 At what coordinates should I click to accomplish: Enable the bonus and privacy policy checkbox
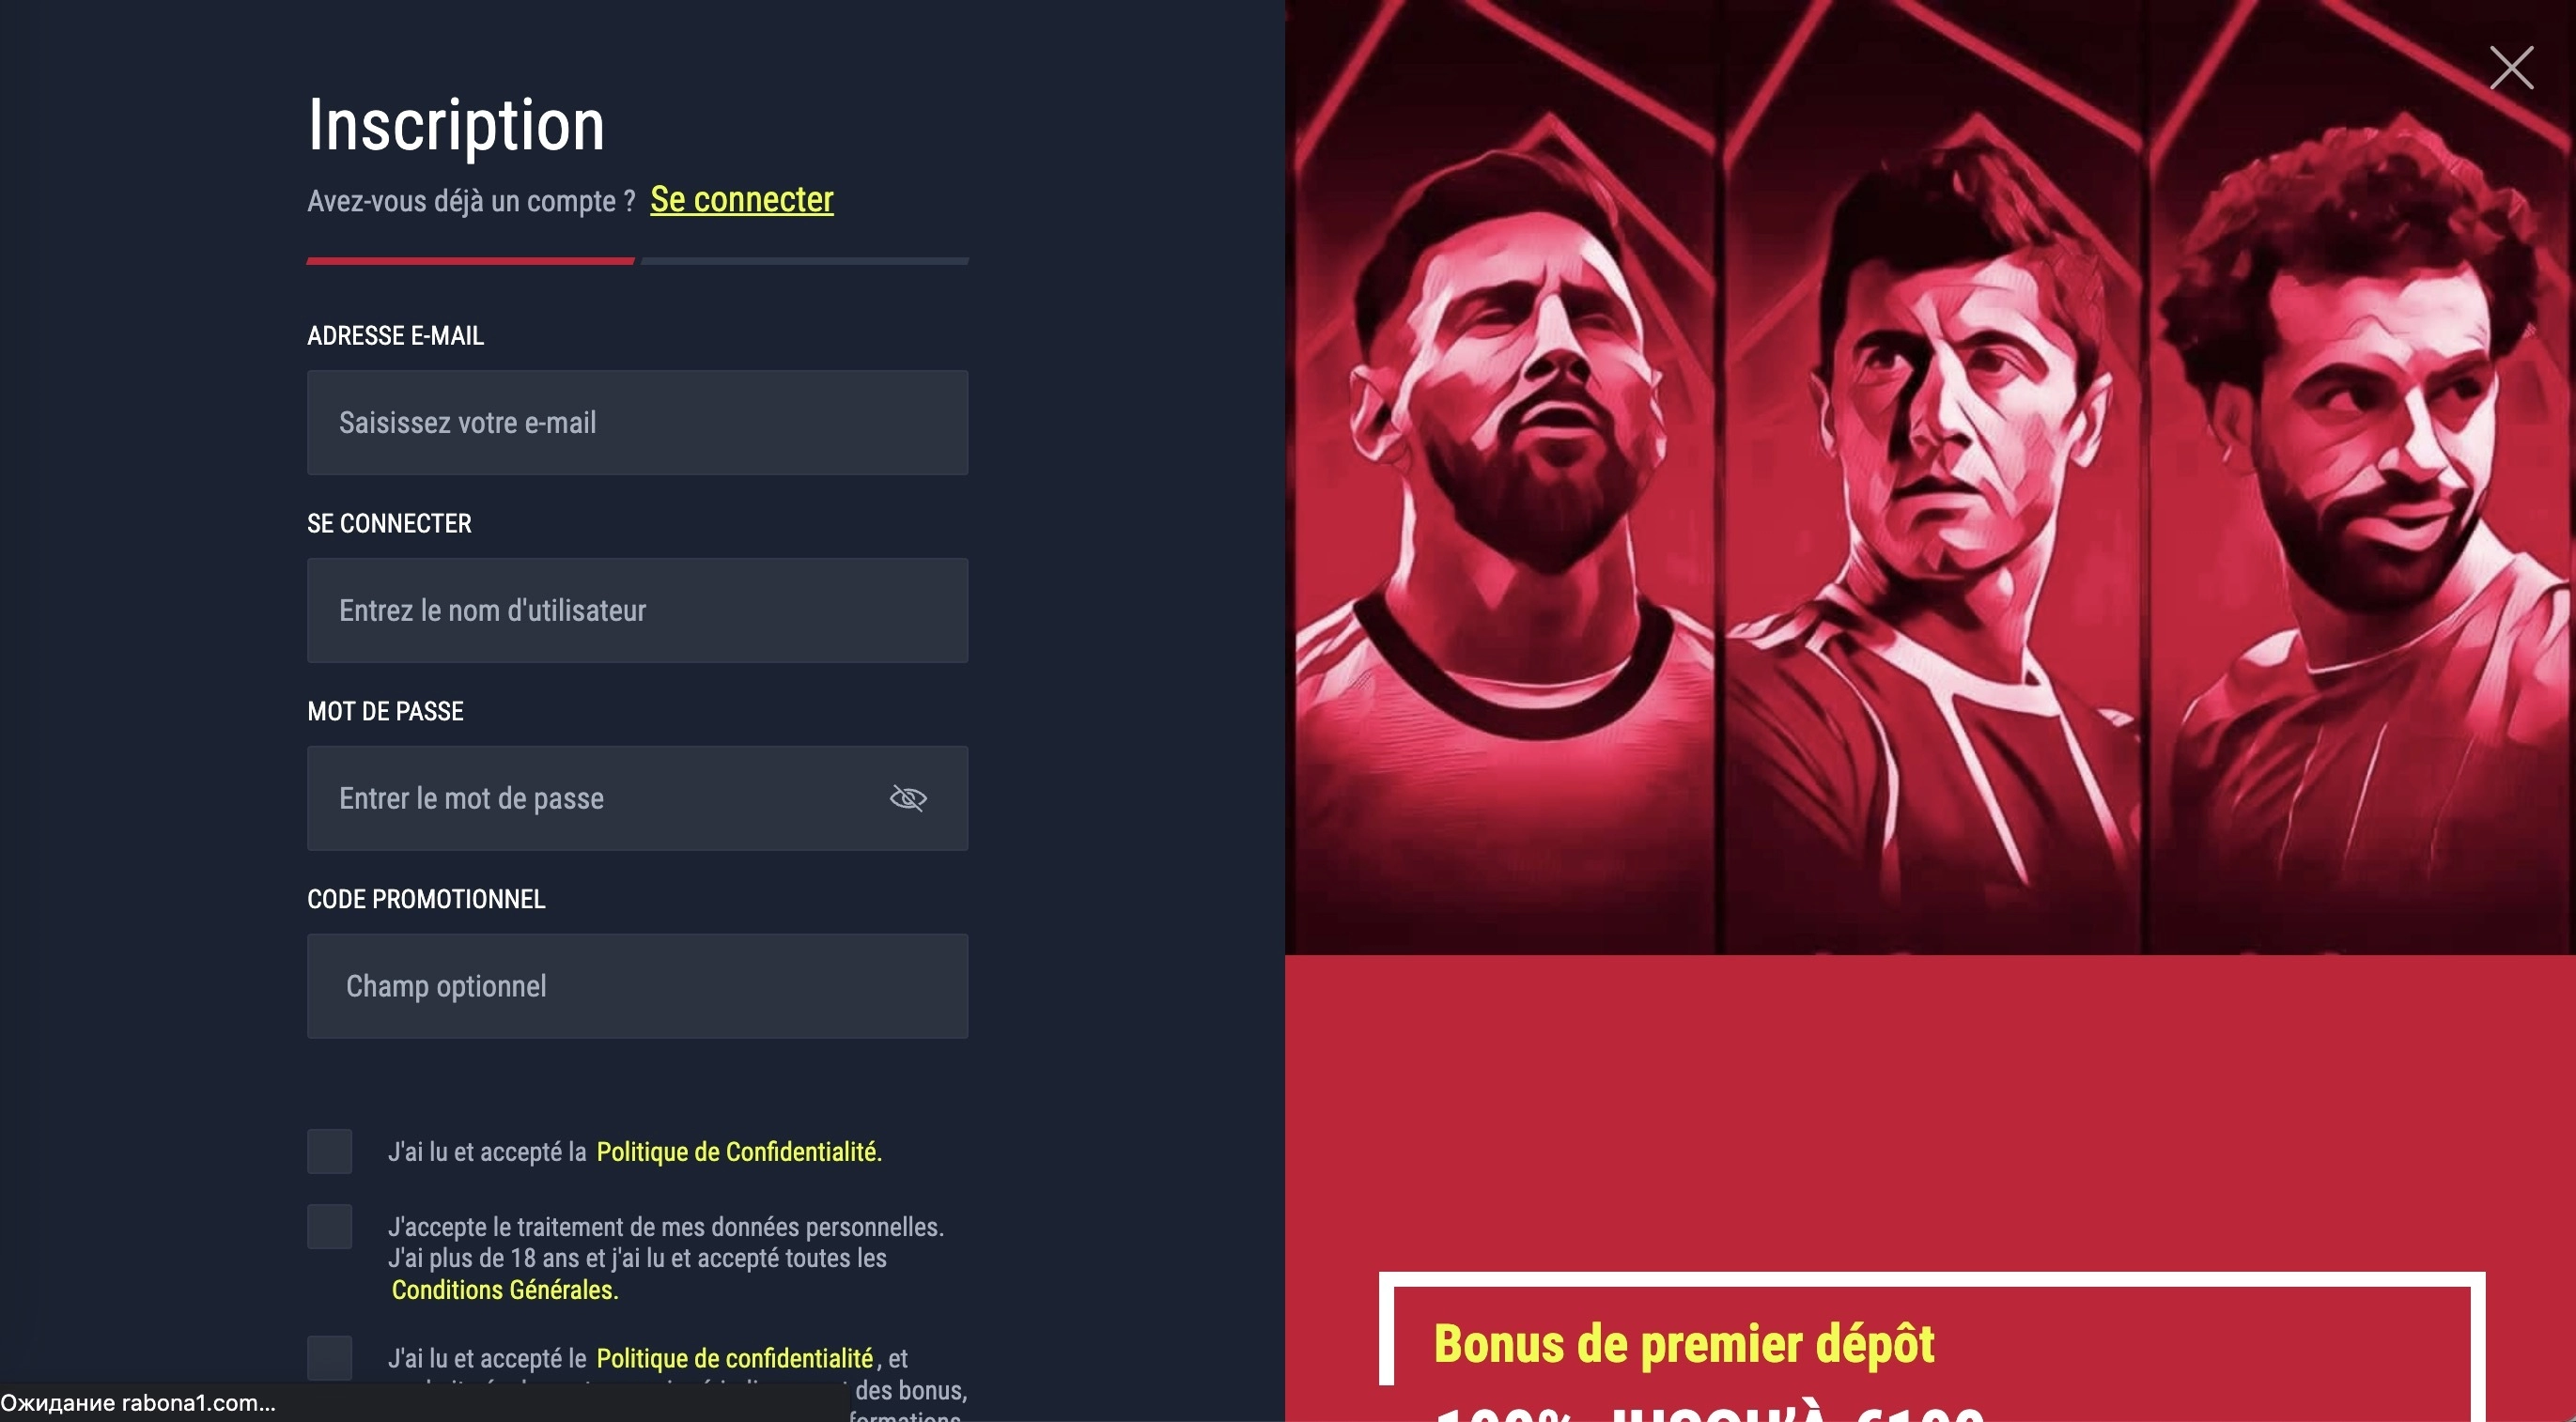(329, 1357)
